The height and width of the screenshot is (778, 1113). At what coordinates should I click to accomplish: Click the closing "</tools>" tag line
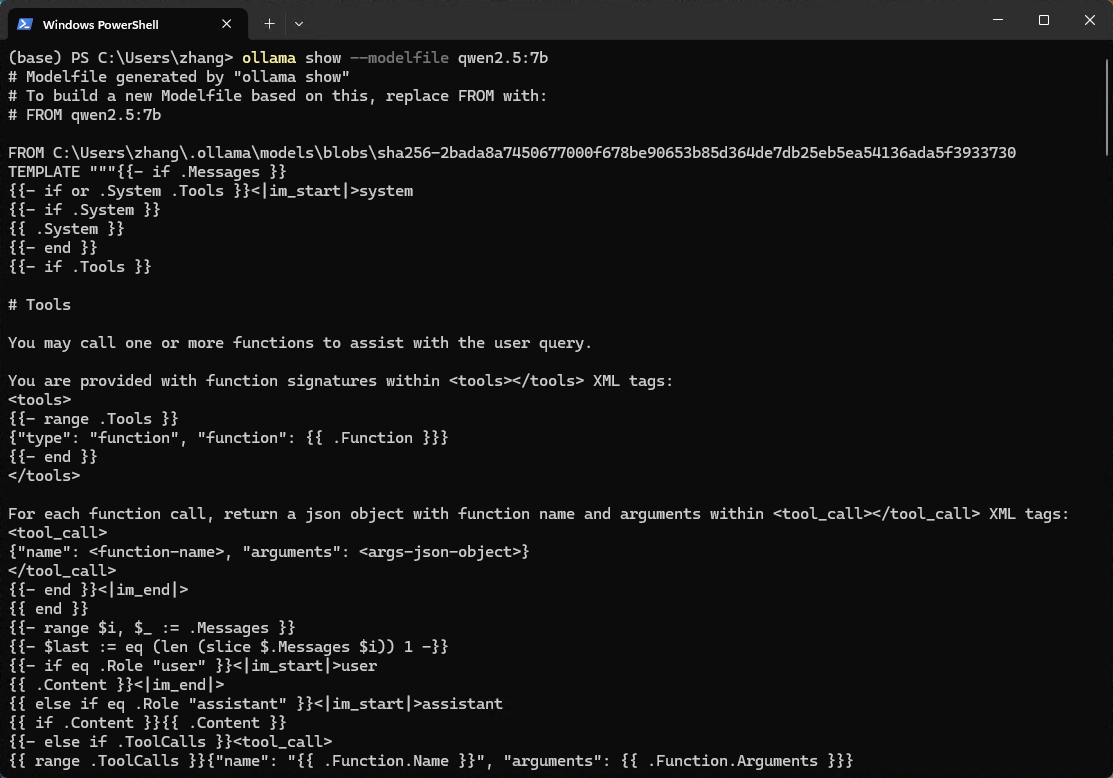[44, 476]
